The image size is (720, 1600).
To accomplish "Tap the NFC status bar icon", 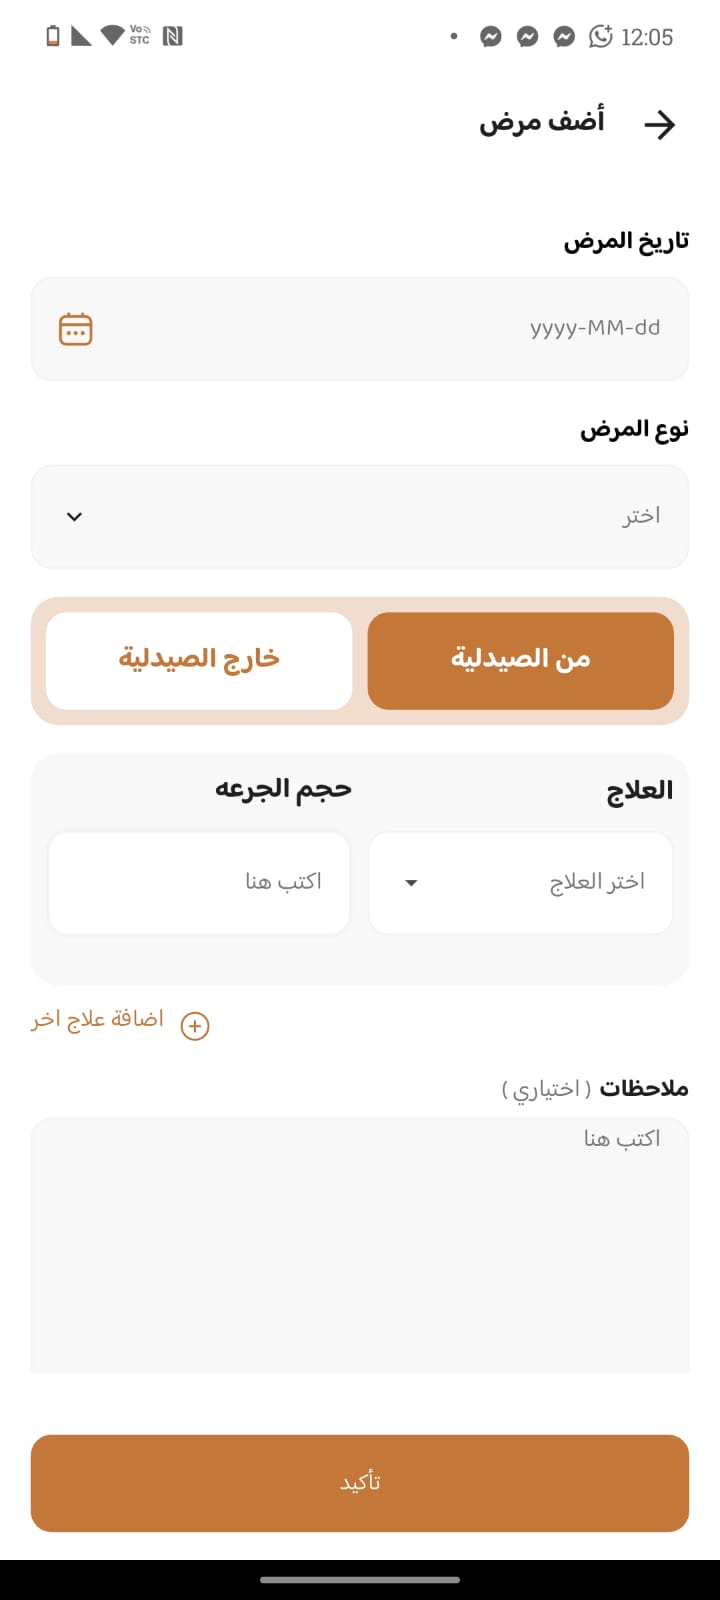I will tap(172, 37).
